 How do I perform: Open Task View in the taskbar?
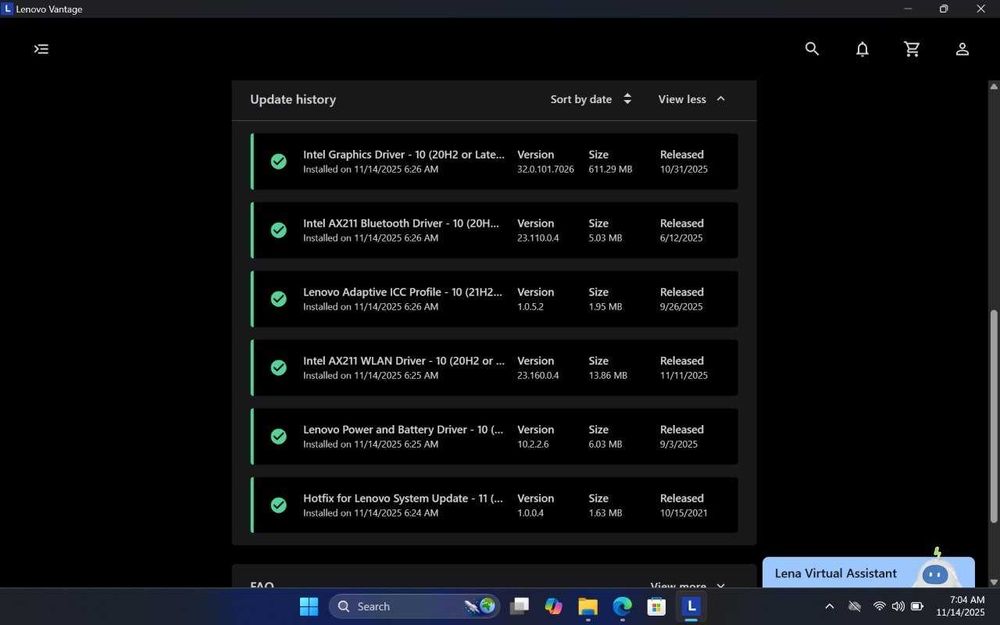(x=519, y=606)
